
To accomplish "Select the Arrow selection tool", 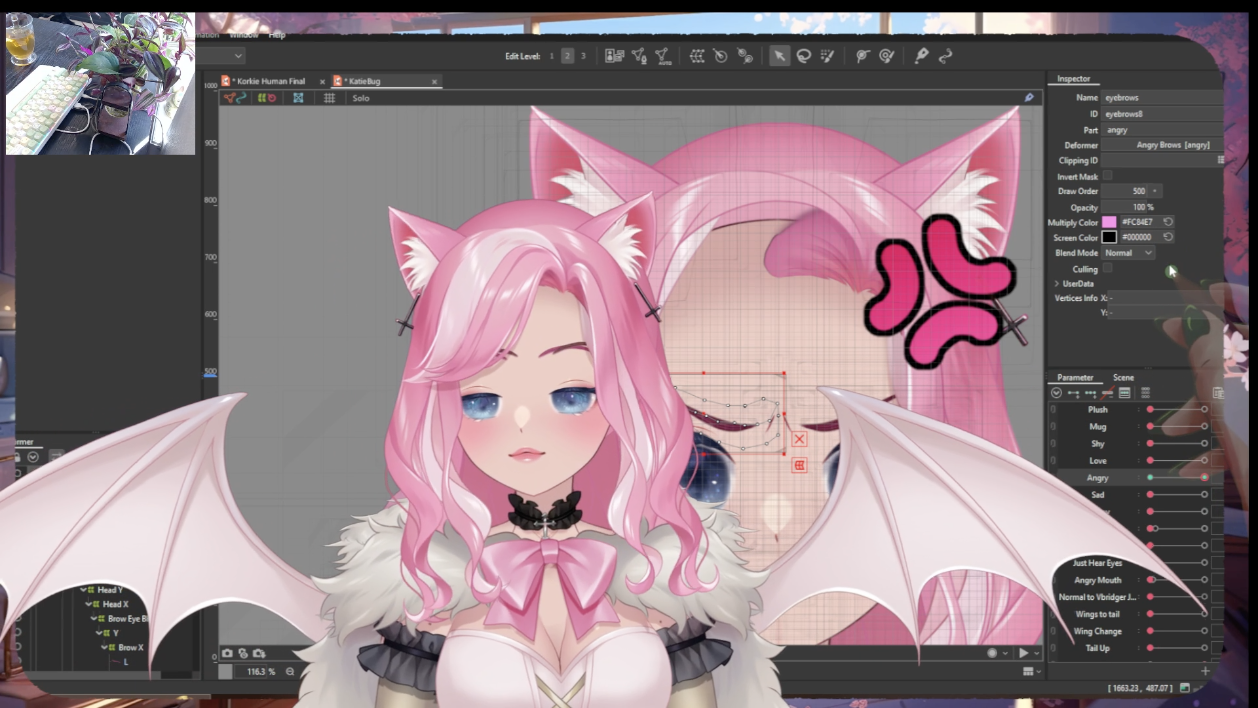I will click(779, 56).
